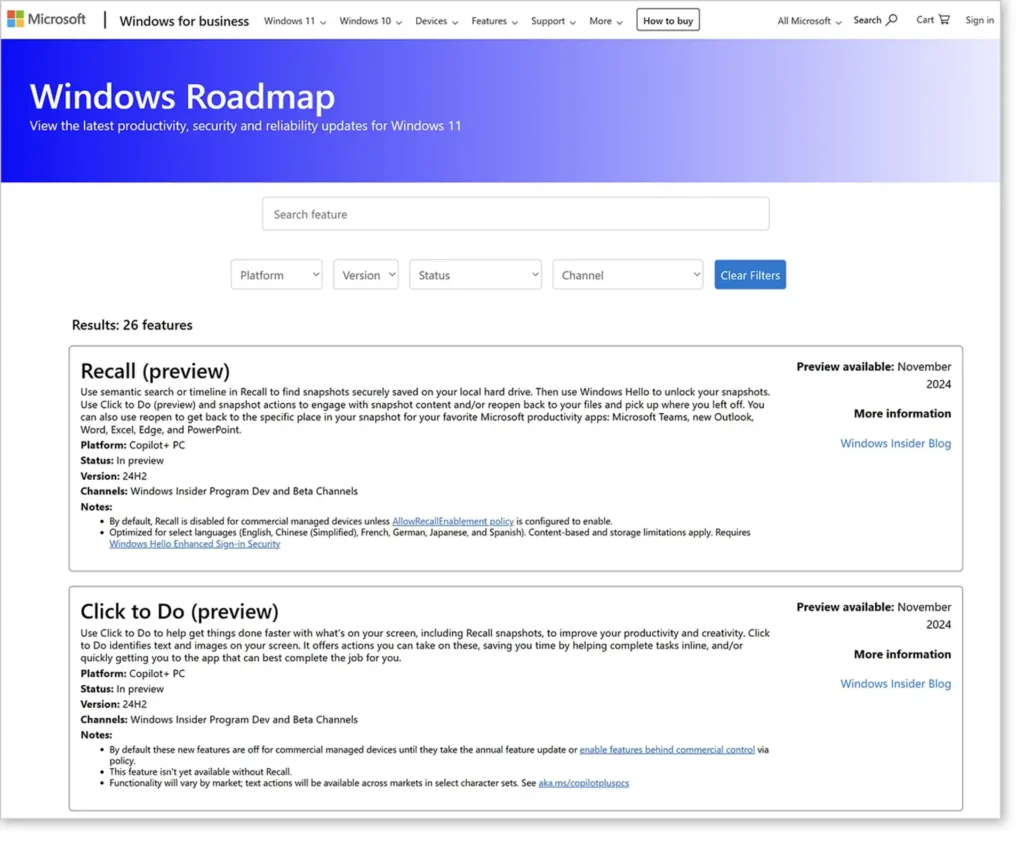Open Windows for business home link
This screenshot has width=1024, height=842.
(184, 21)
